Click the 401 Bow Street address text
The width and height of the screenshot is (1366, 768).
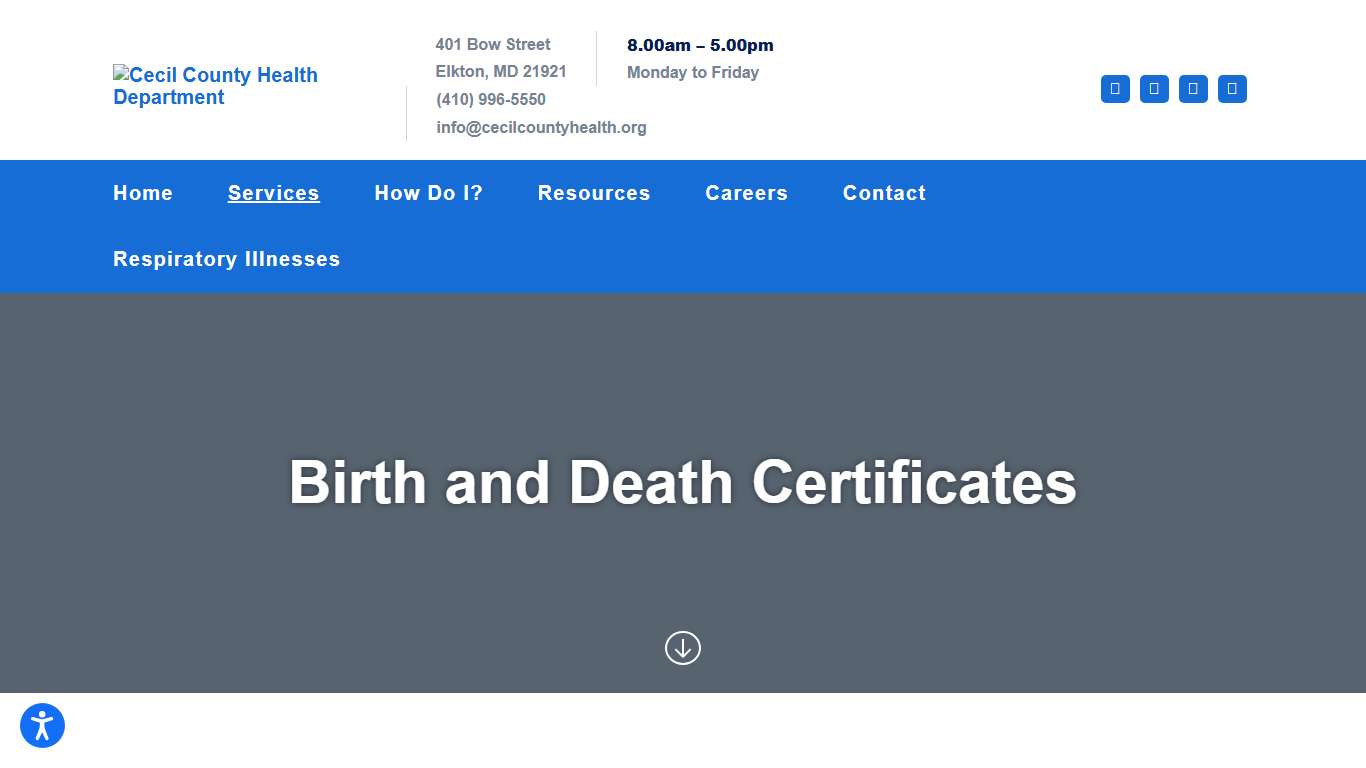492,44
